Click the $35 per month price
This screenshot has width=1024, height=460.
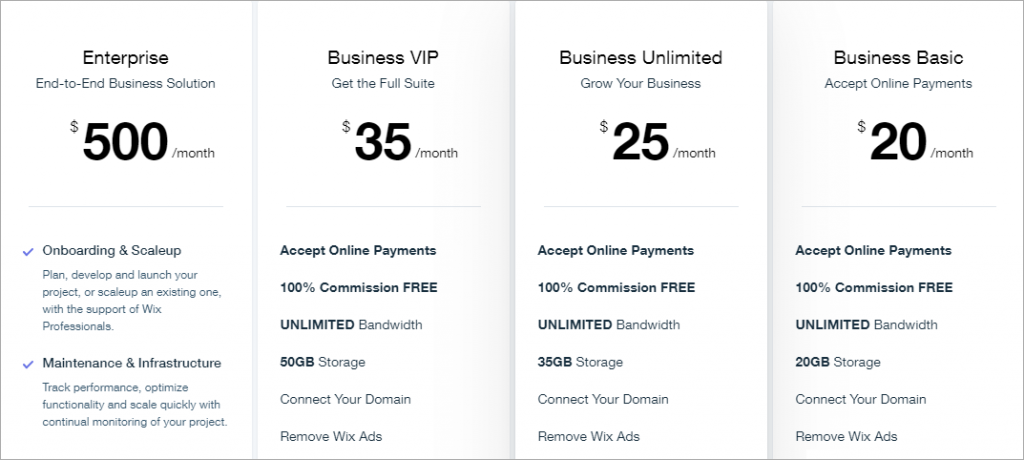click(383, 142)
